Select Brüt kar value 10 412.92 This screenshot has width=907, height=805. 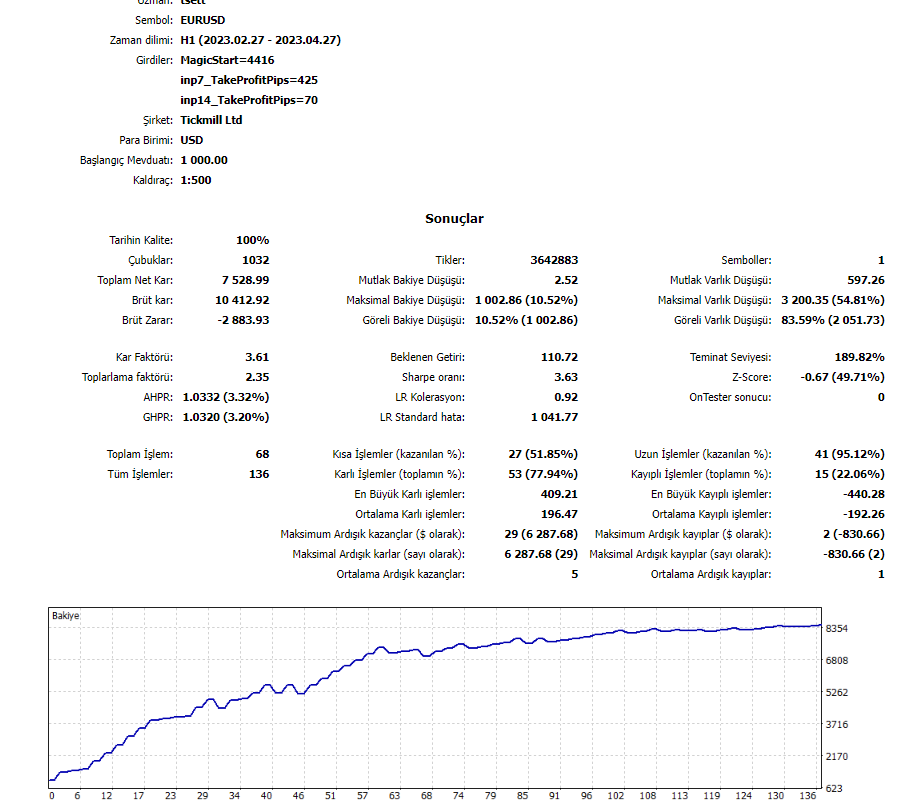[x=242, y=300]
